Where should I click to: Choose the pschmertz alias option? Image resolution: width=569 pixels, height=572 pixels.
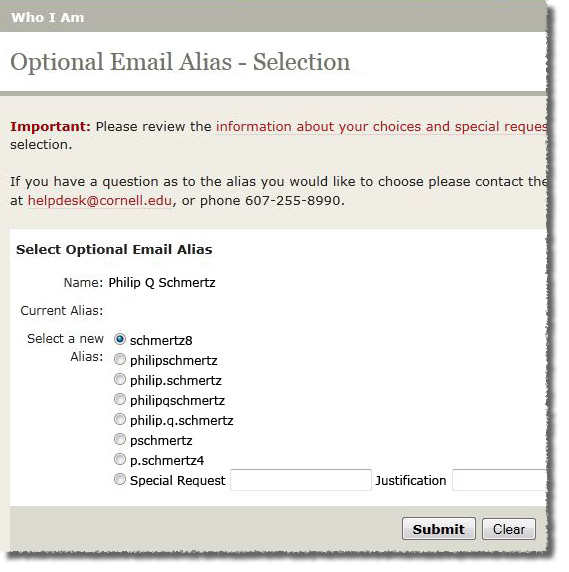(x=120, y=439)
